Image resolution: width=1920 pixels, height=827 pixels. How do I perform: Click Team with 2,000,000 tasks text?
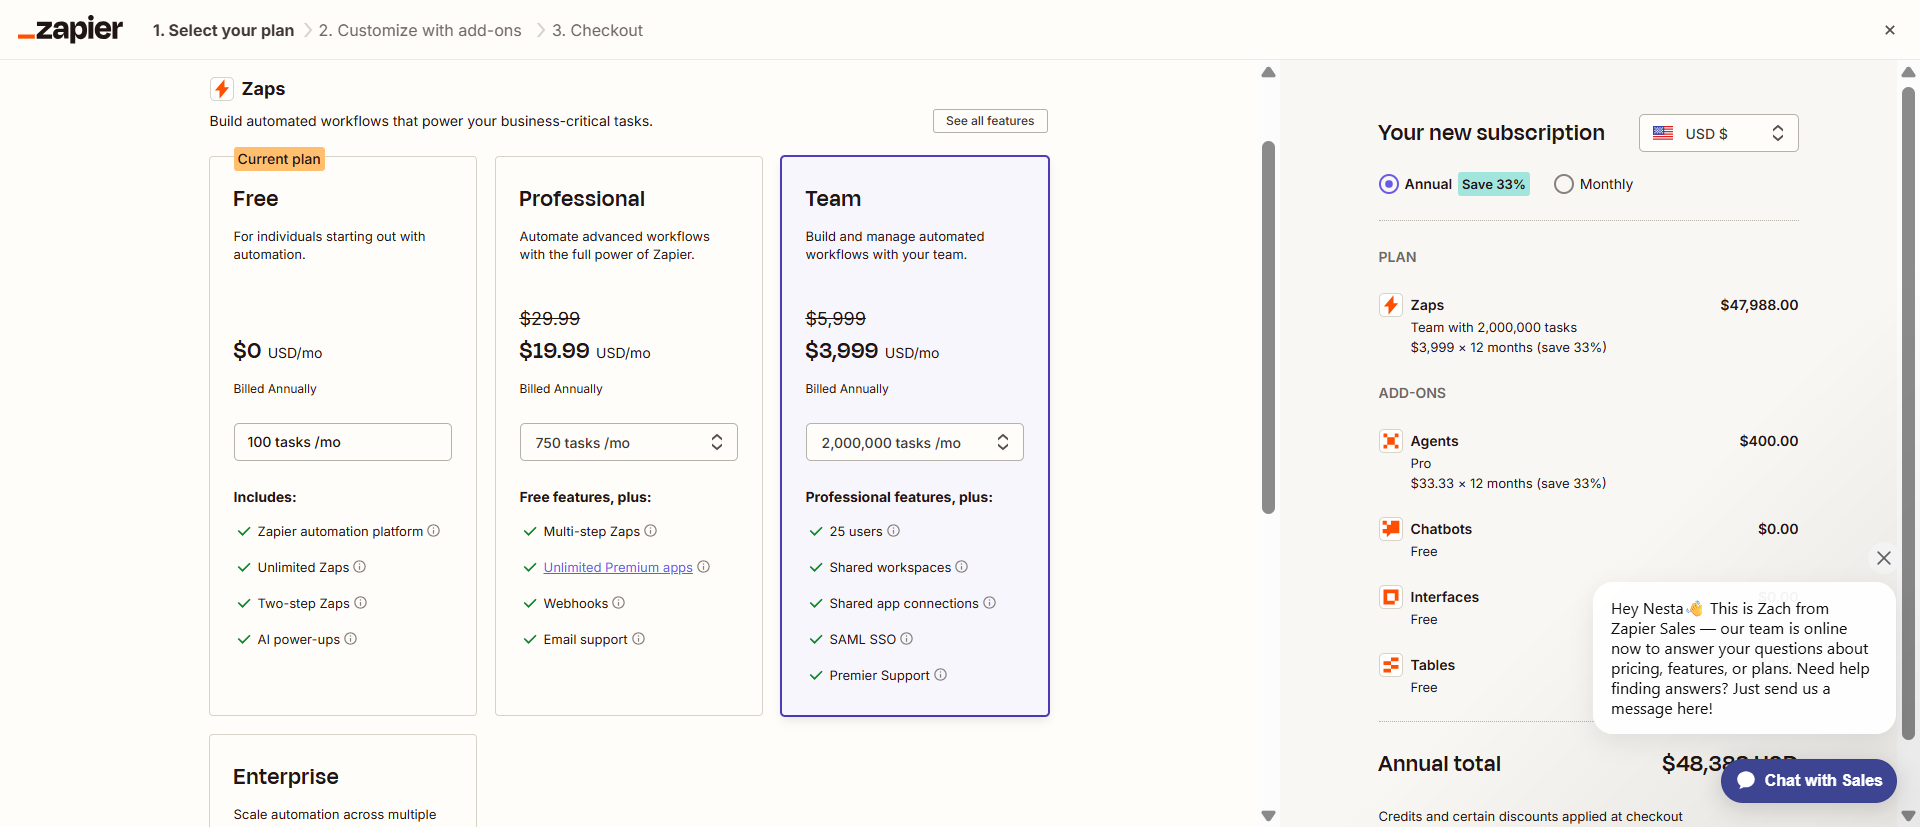[1493, 328]
